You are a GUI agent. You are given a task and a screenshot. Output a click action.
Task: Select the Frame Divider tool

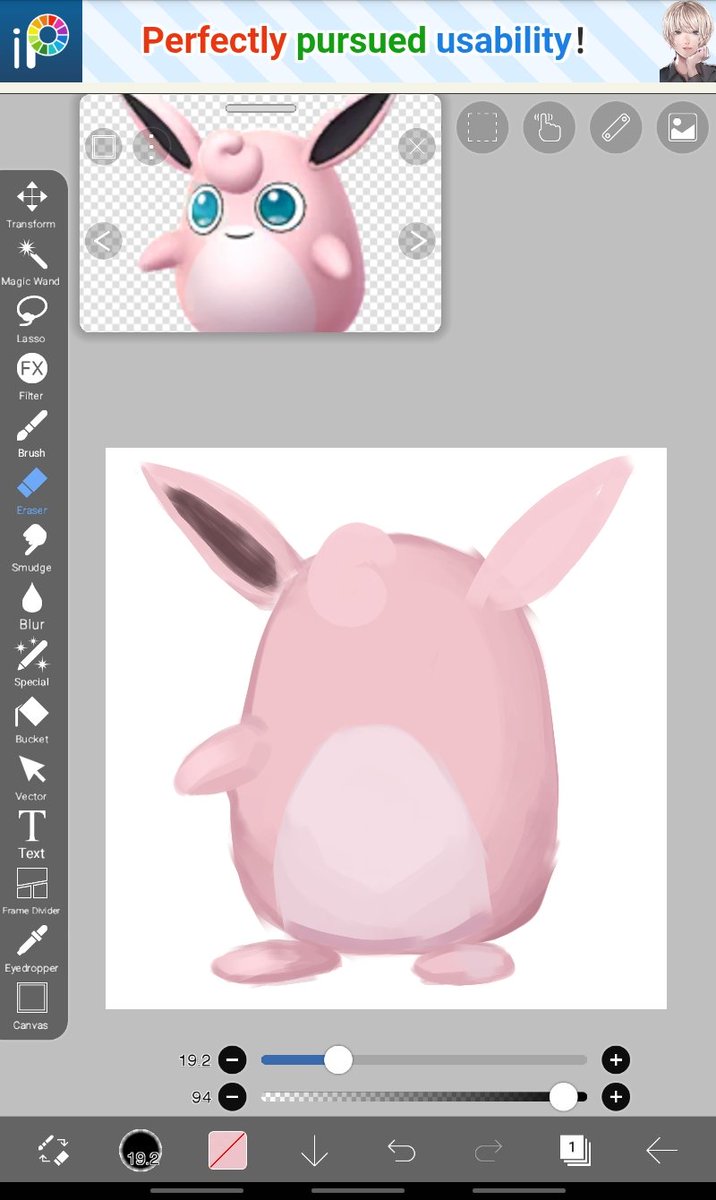click(32, 892)
